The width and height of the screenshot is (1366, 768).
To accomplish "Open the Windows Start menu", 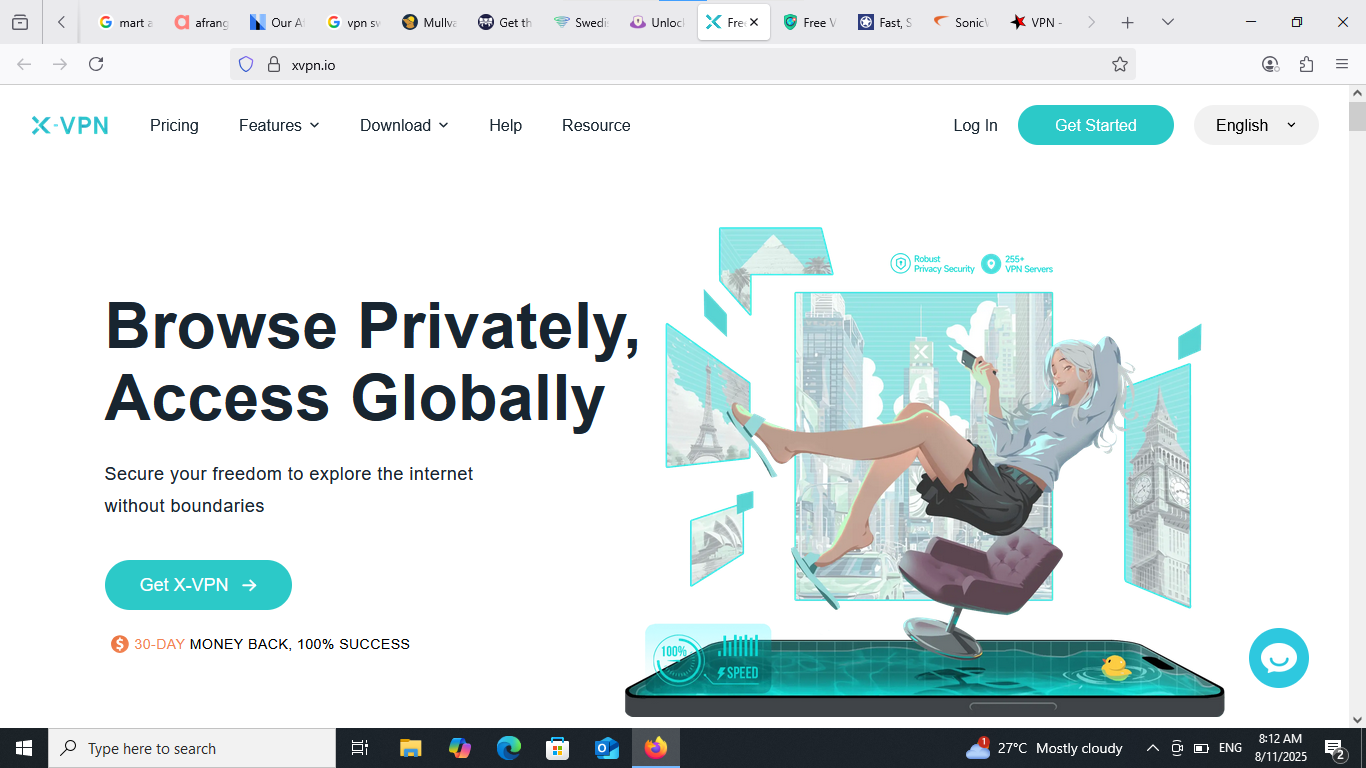I will [x=24, y=748].
